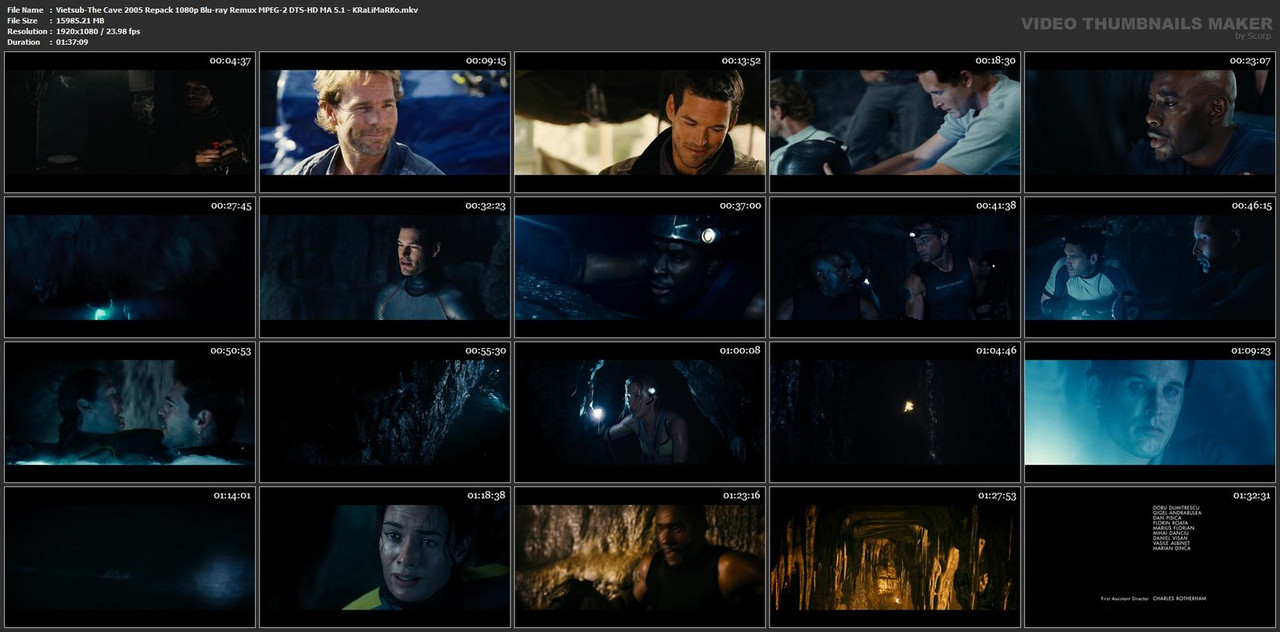
Task: Select the thumbnail at 00:41:38
Action: tap(895, 267)
